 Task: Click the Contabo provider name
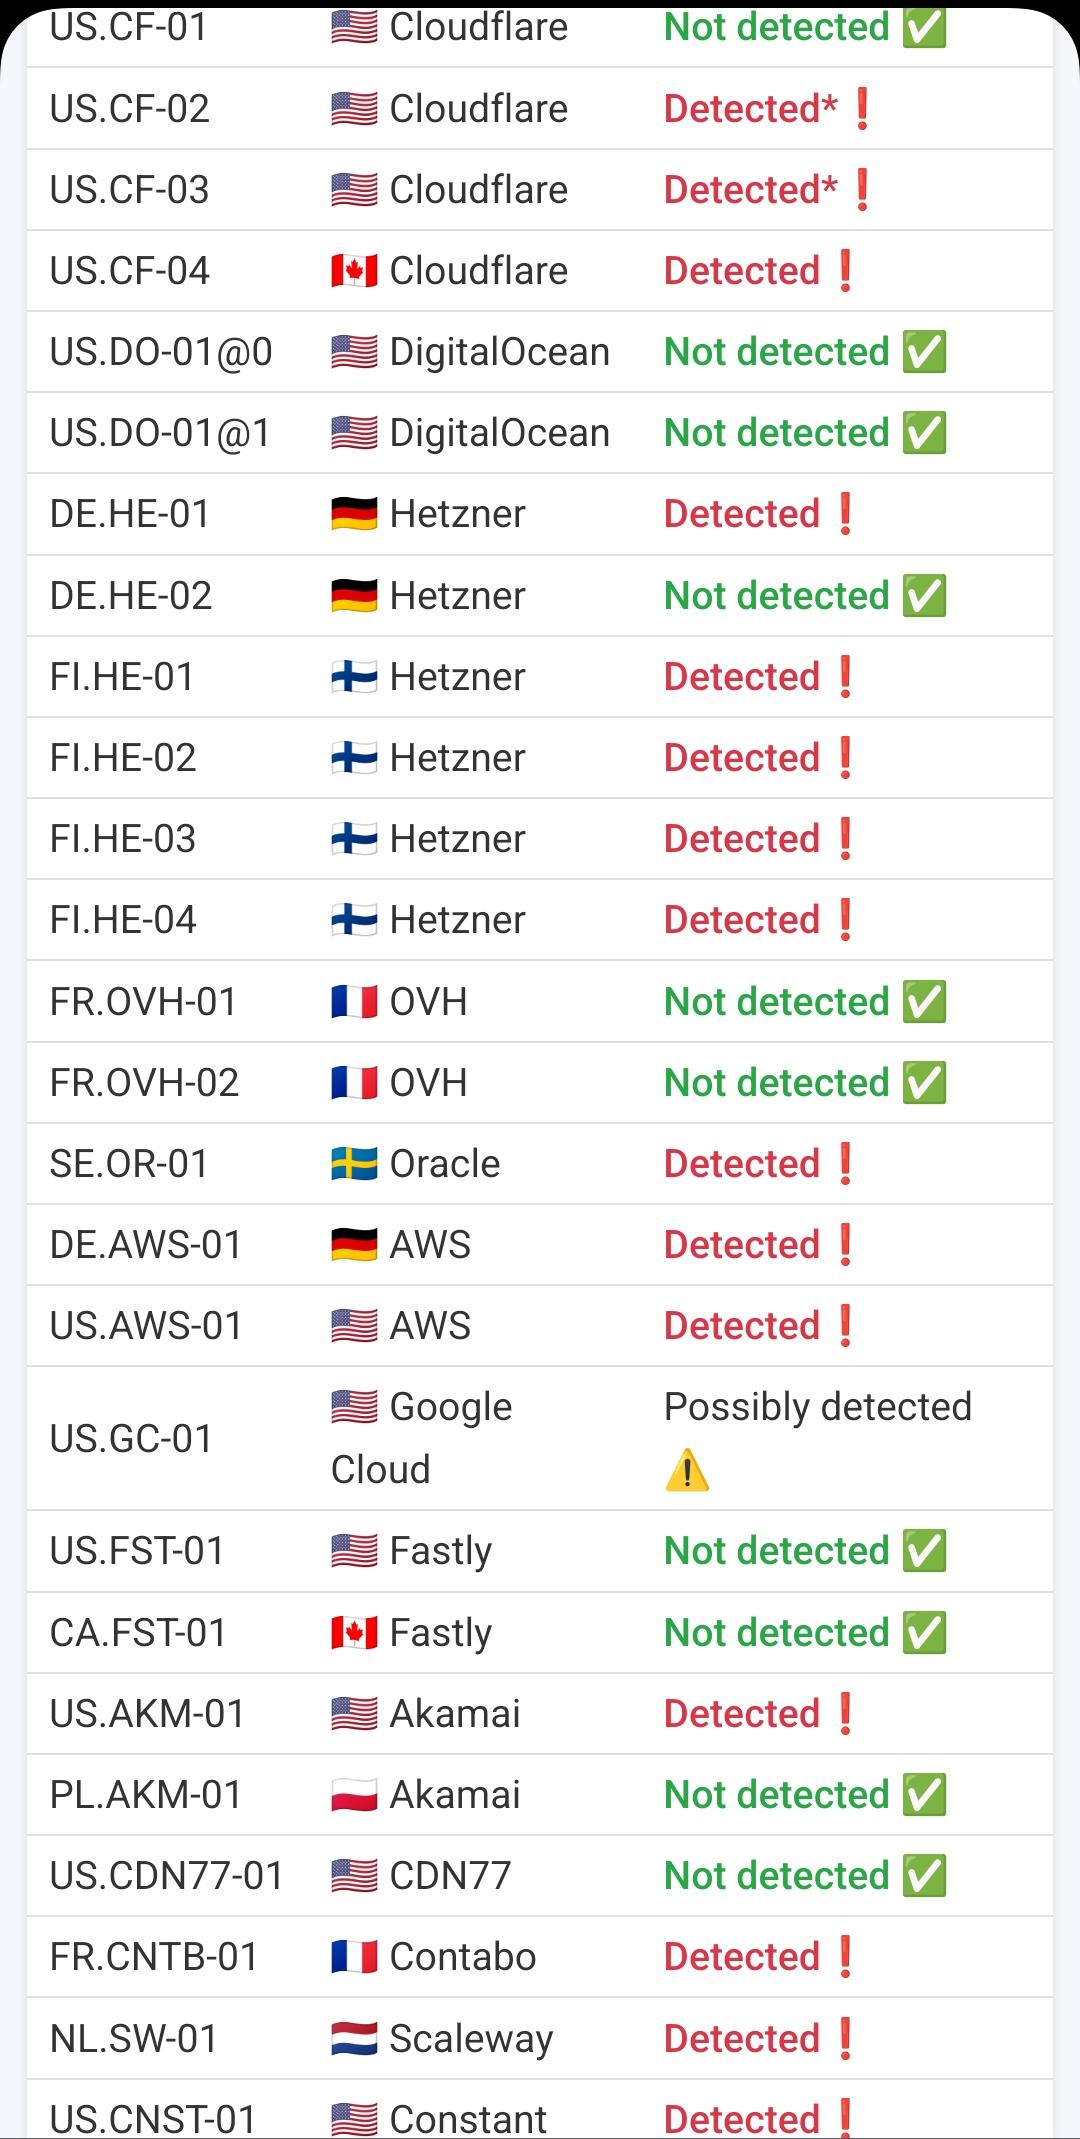tap(462, 1957)
